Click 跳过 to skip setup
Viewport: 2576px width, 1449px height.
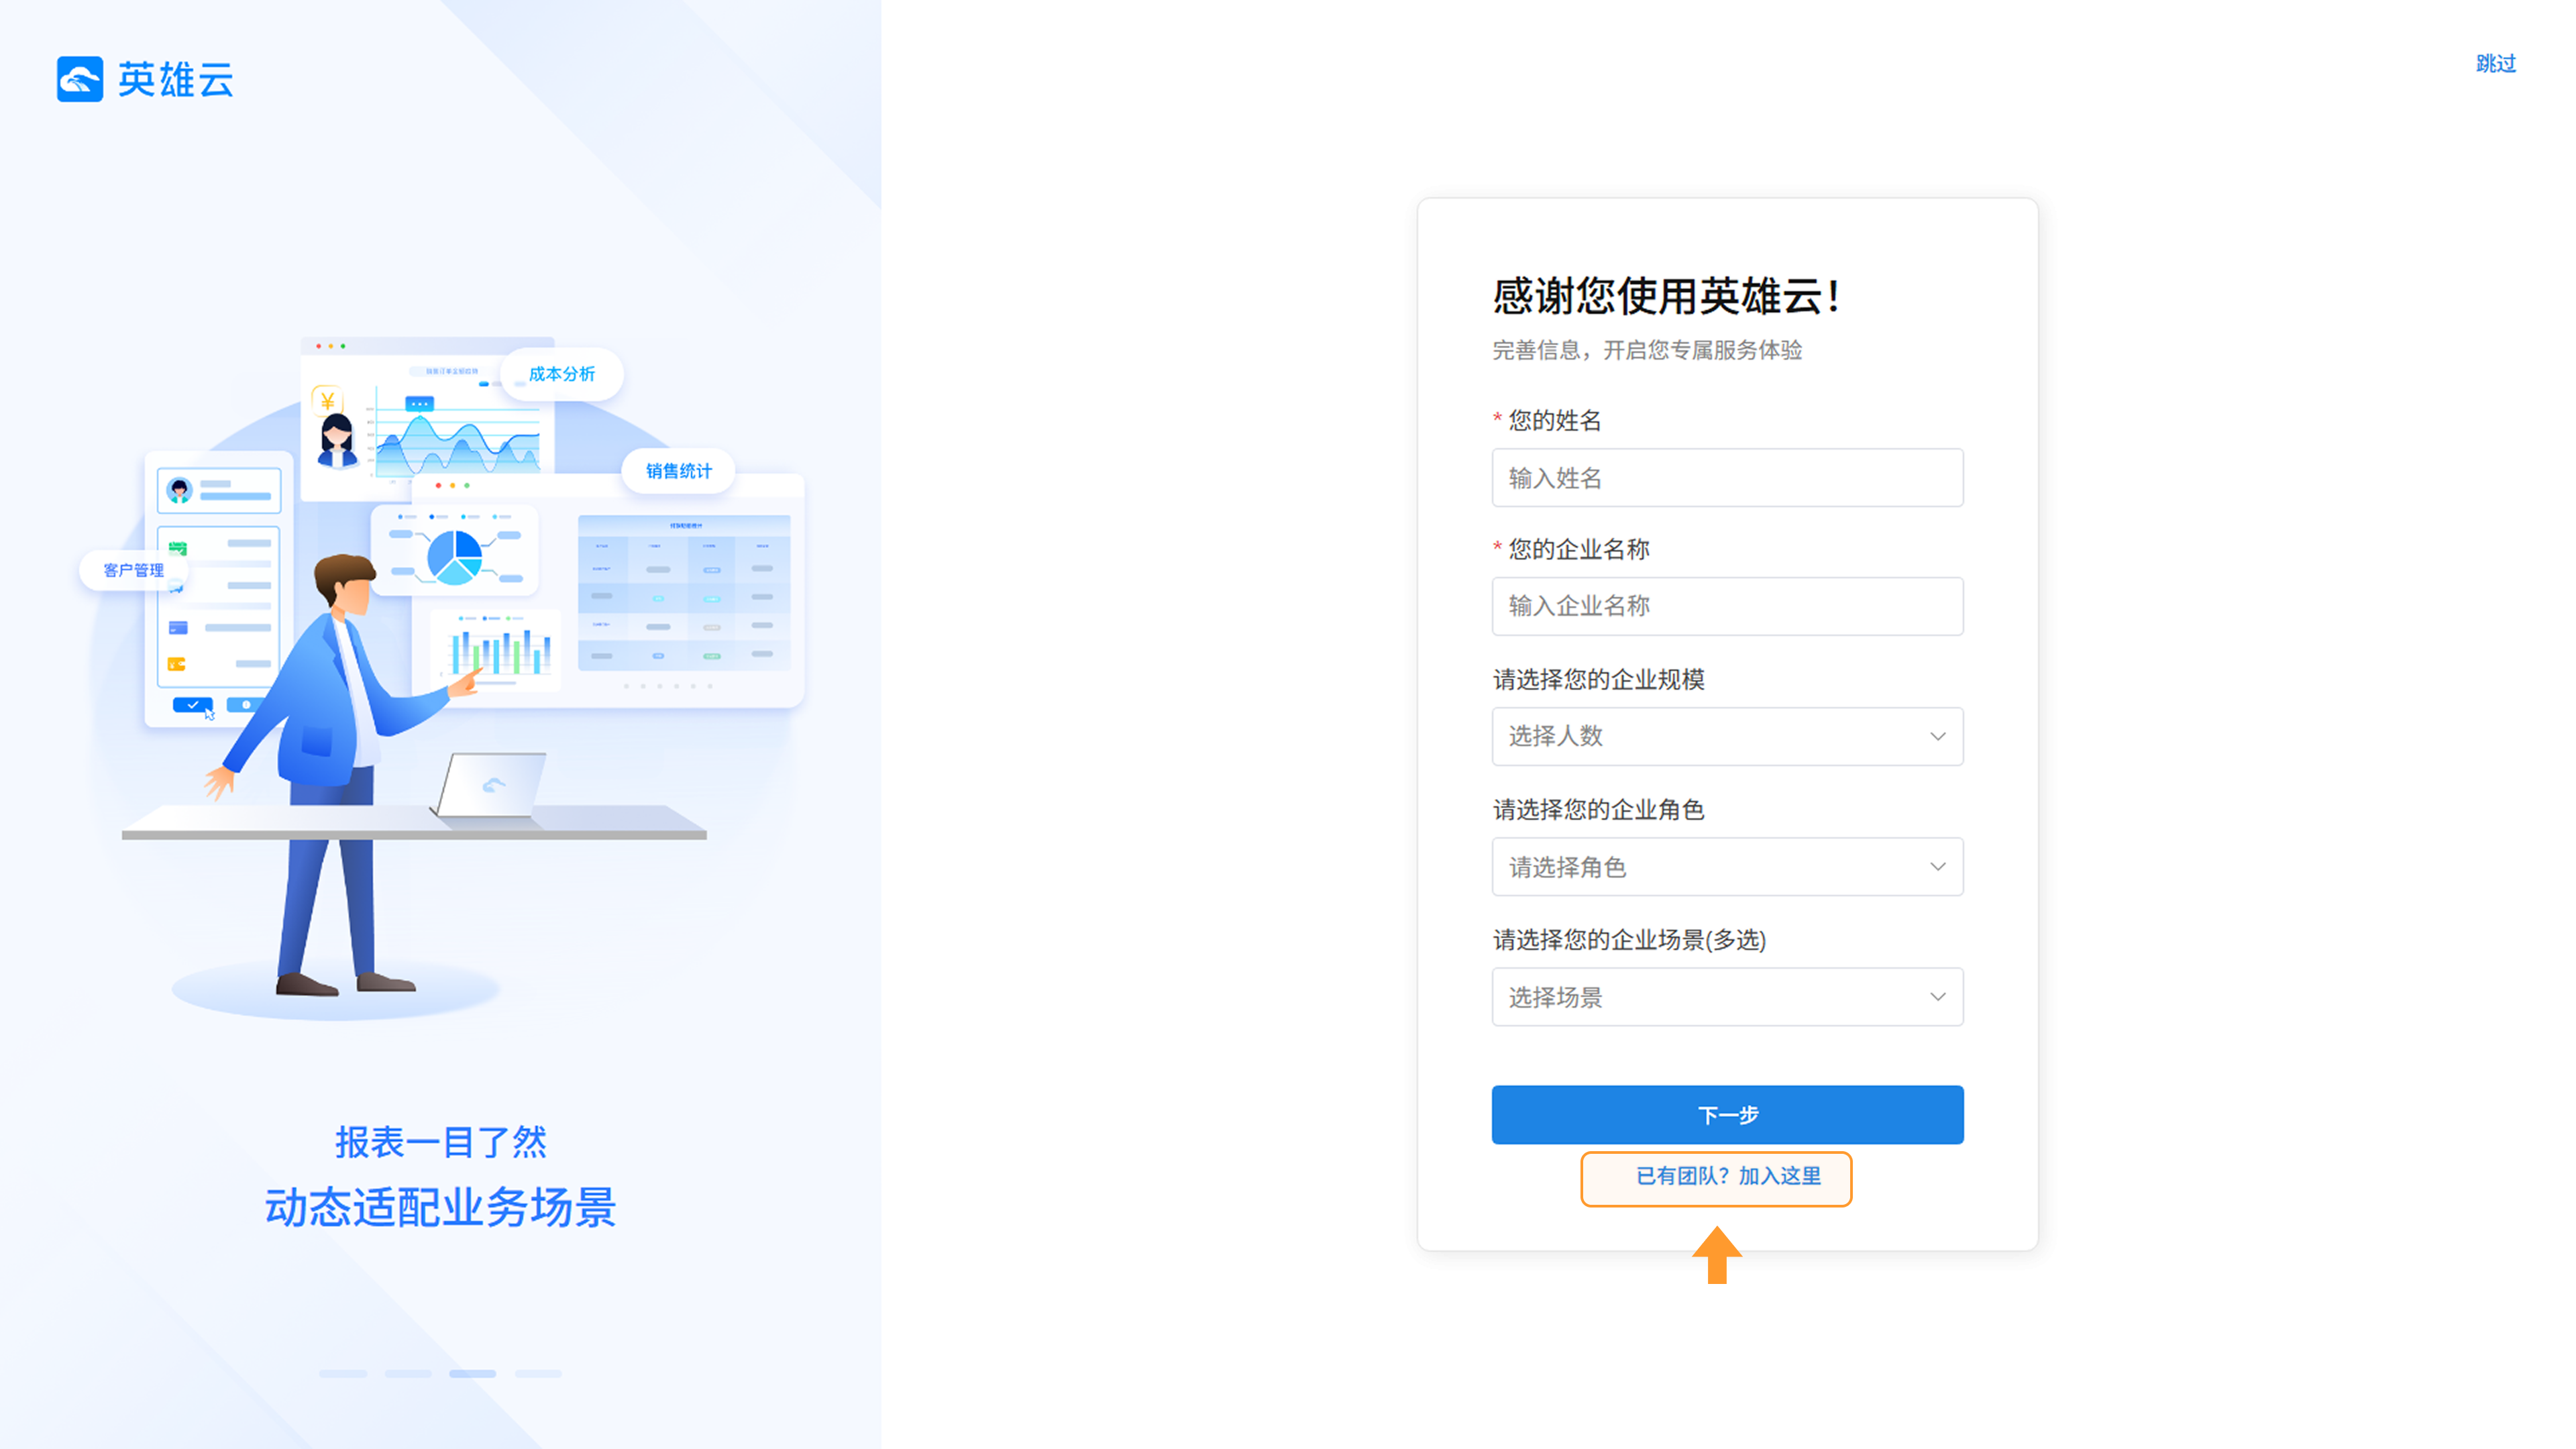[2495, 64]
